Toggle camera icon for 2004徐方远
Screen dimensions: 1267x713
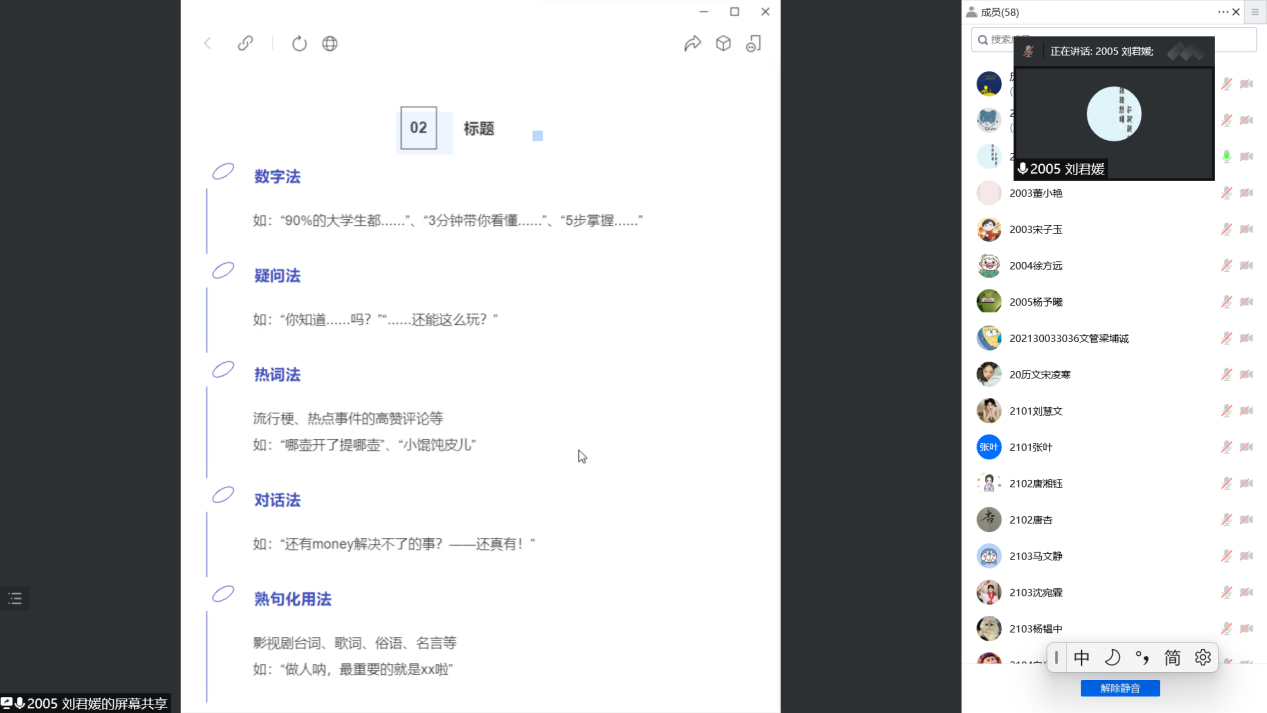tap(1246, 265)
